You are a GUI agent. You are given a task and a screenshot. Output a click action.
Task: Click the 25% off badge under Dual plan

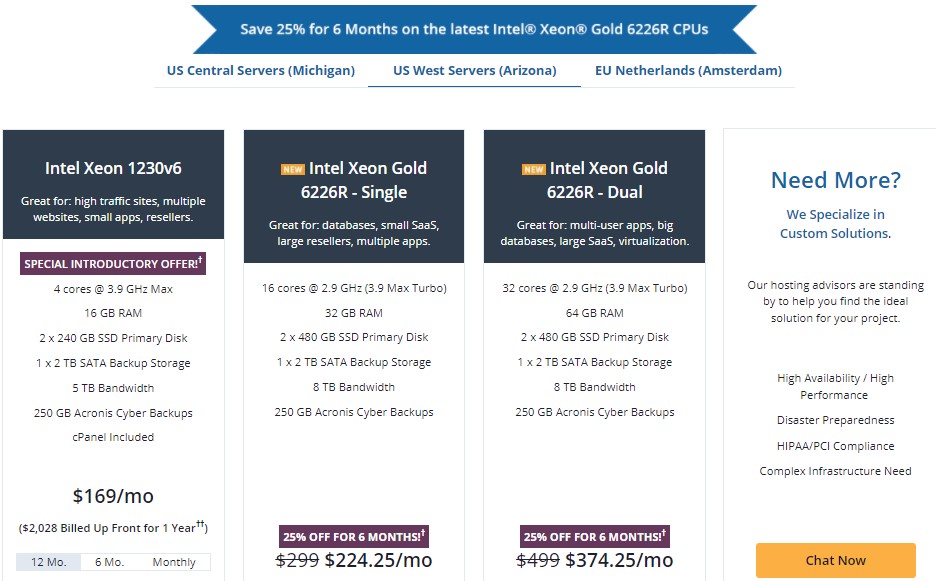(x=594, y=536)
